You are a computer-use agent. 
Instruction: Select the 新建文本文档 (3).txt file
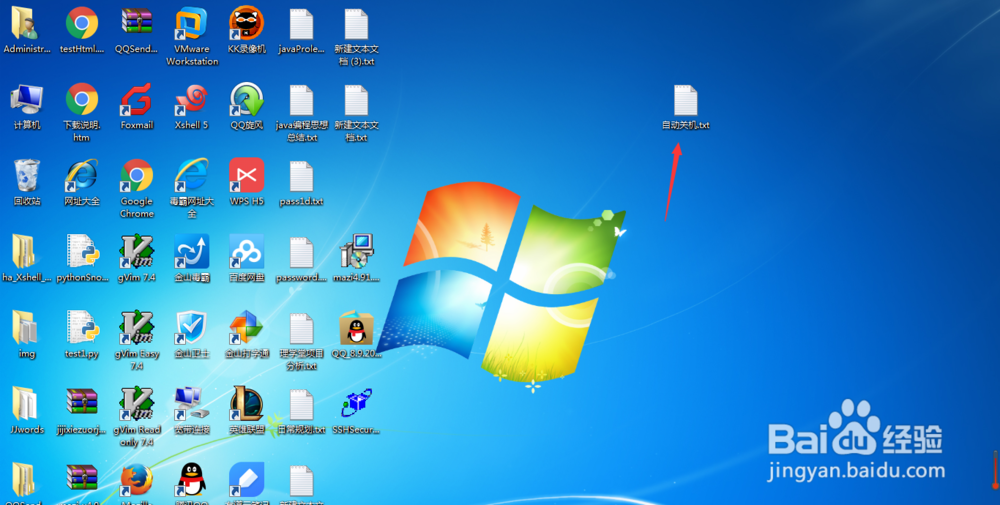click(x=357, y=37)
